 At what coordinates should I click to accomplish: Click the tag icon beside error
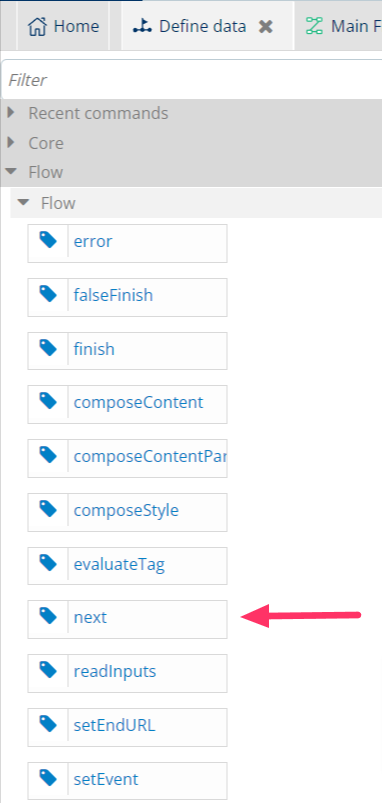coord(48,240)
